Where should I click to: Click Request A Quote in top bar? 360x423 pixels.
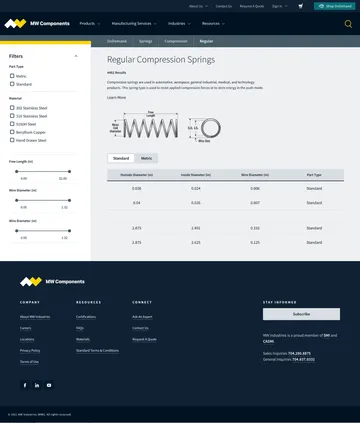(252, 6)
